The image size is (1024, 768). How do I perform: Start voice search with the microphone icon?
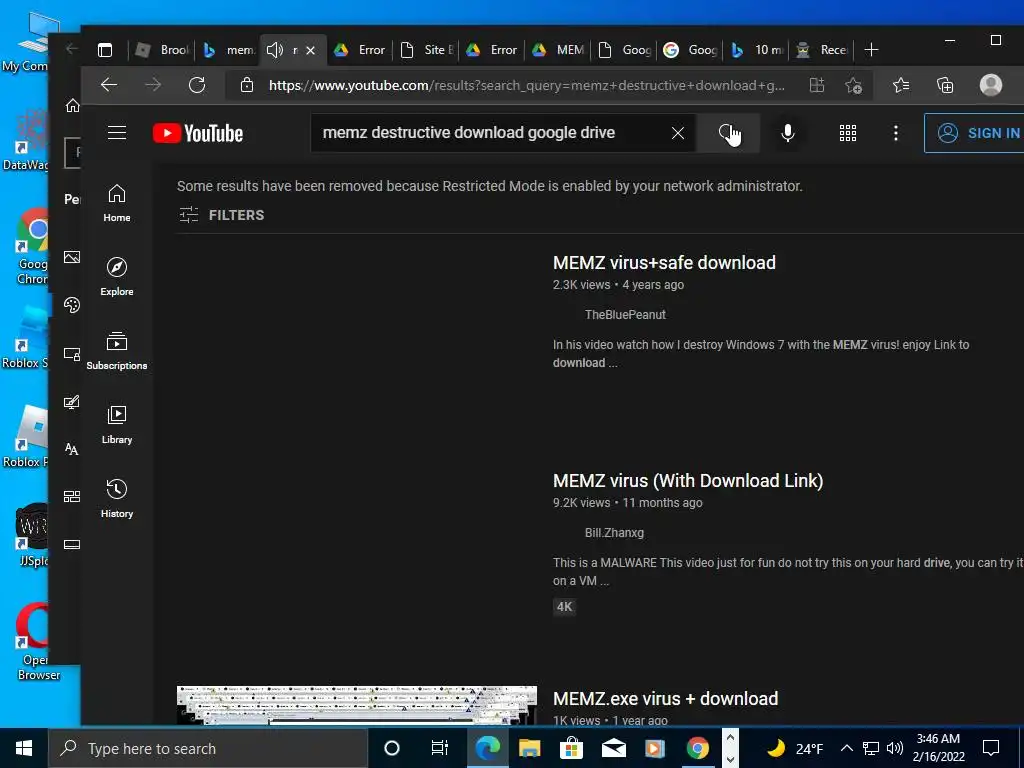pos(788,133)
